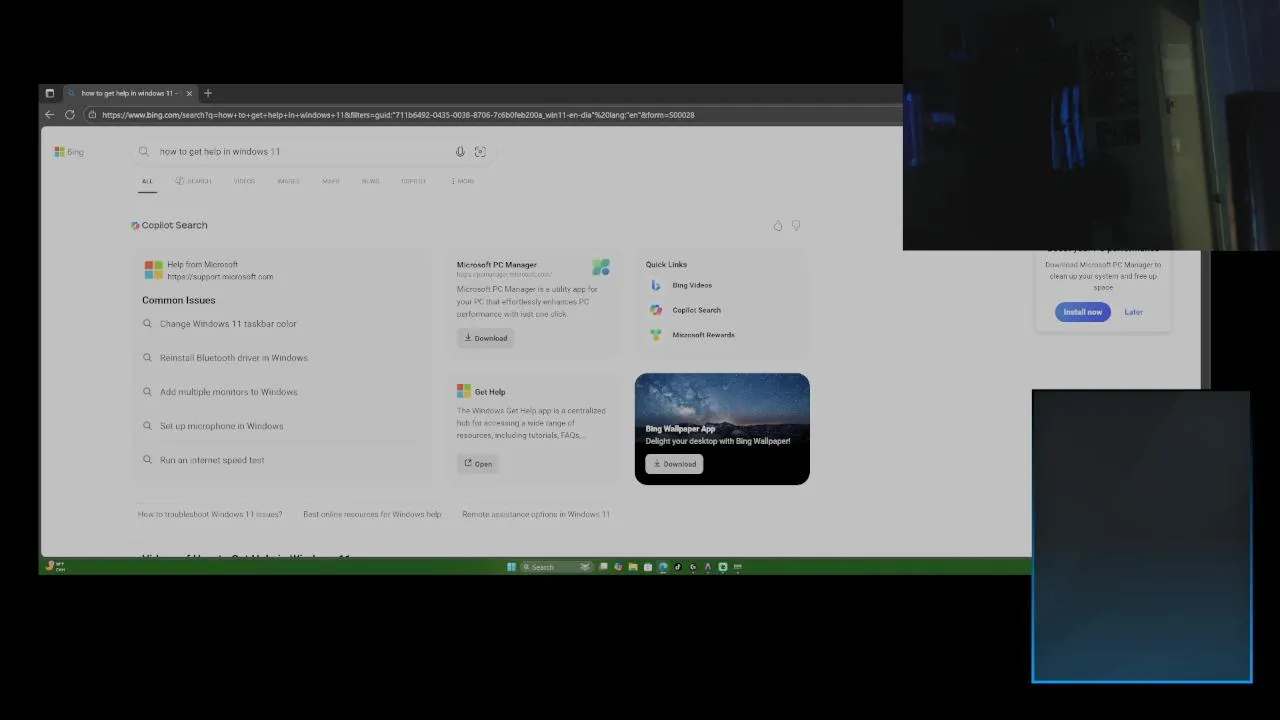Give thumbs down to Copilot answer
The width and height of the screenshot is (1280, 720).
[x=796, y=226]
